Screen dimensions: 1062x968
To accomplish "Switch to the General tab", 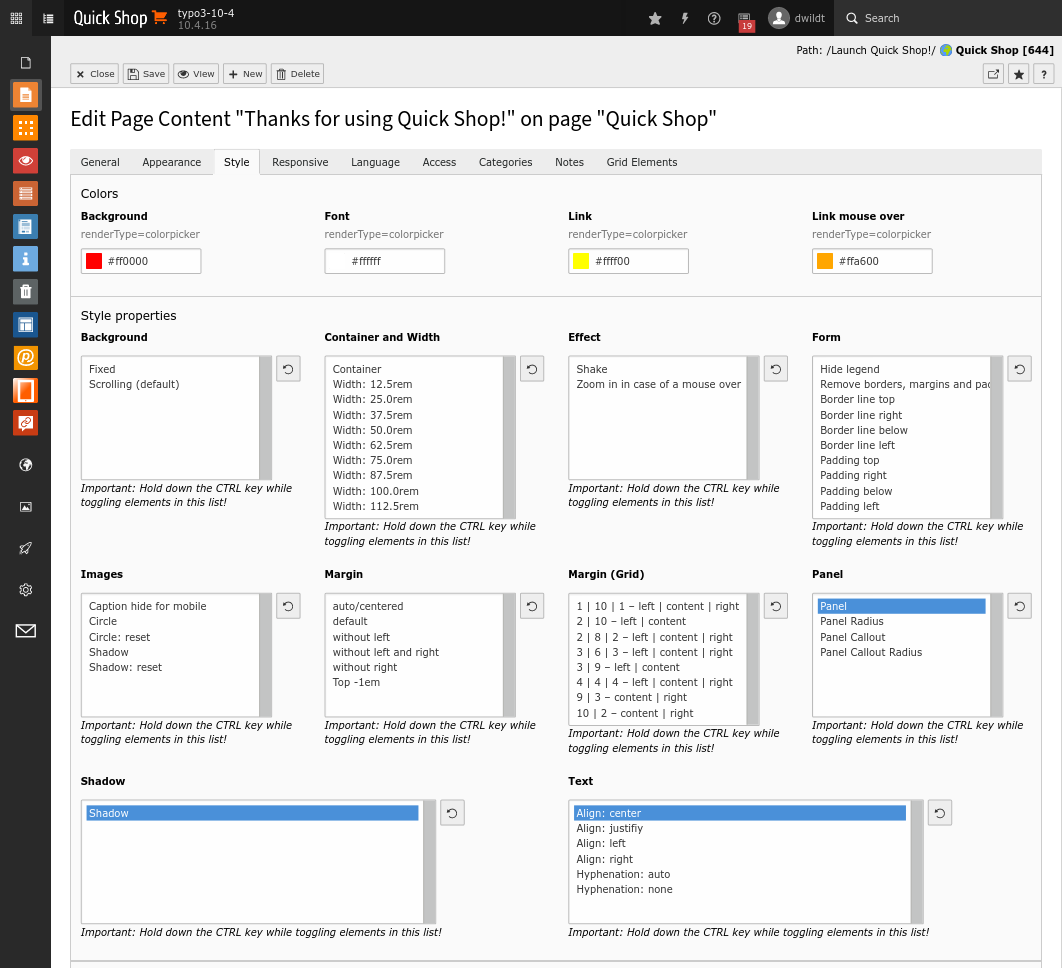I will coord(100,162).
